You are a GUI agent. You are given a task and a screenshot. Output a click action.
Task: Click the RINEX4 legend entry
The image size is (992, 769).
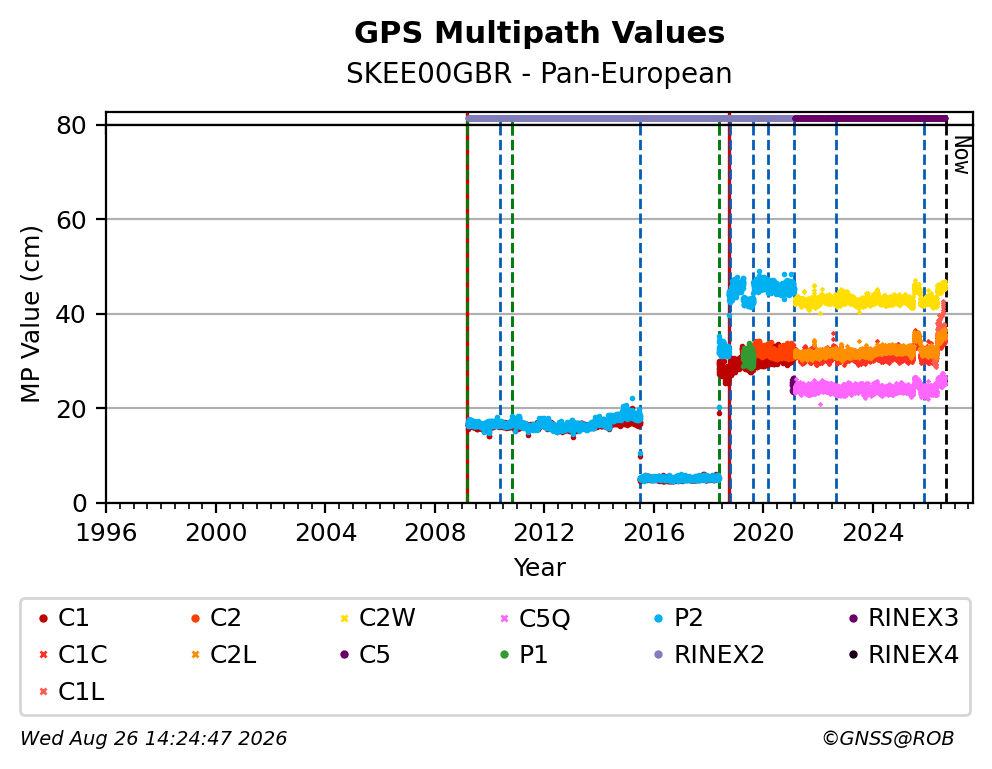click(903, 655)
